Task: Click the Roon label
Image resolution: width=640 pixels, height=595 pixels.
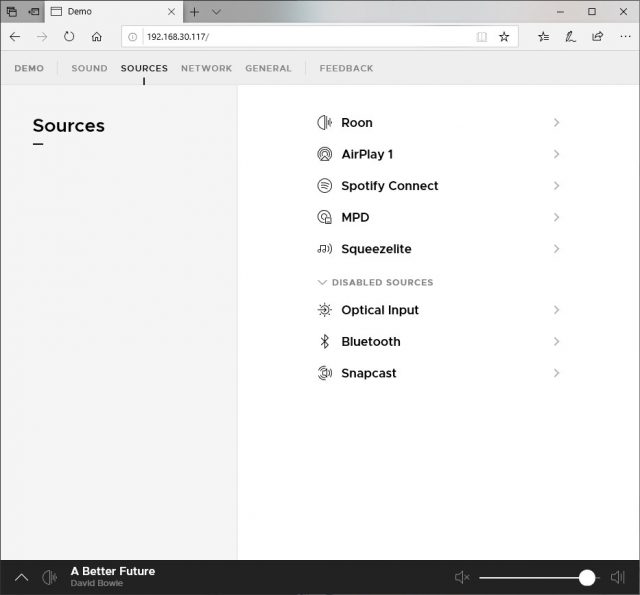Action: tap(357, 122)
